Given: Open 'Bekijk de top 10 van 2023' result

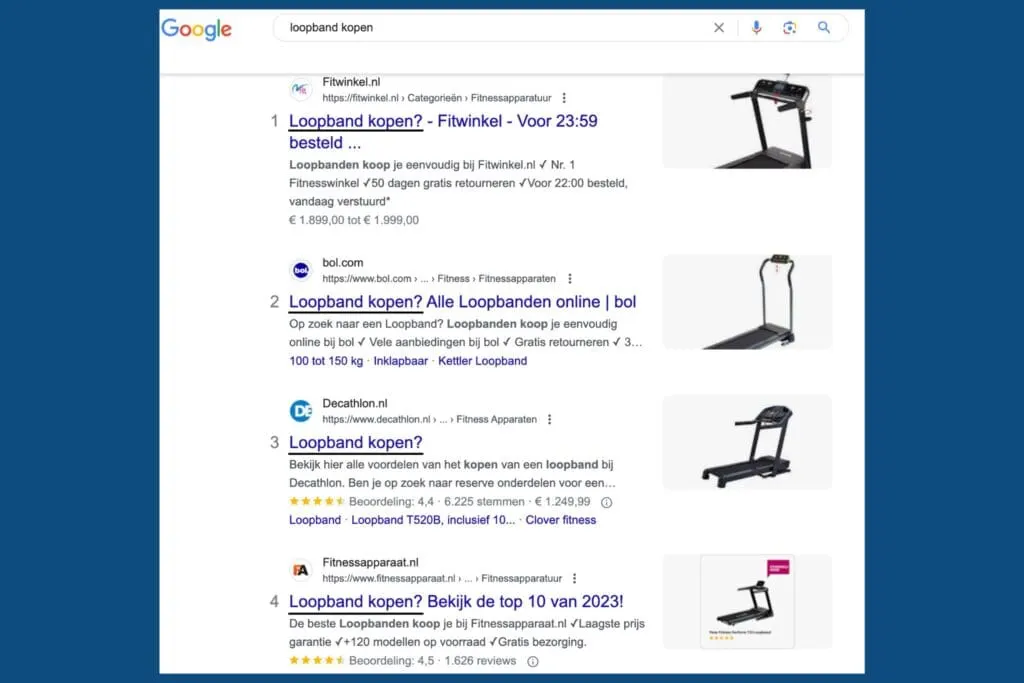Looking at the screenshot, I should [x=456, y=601].
